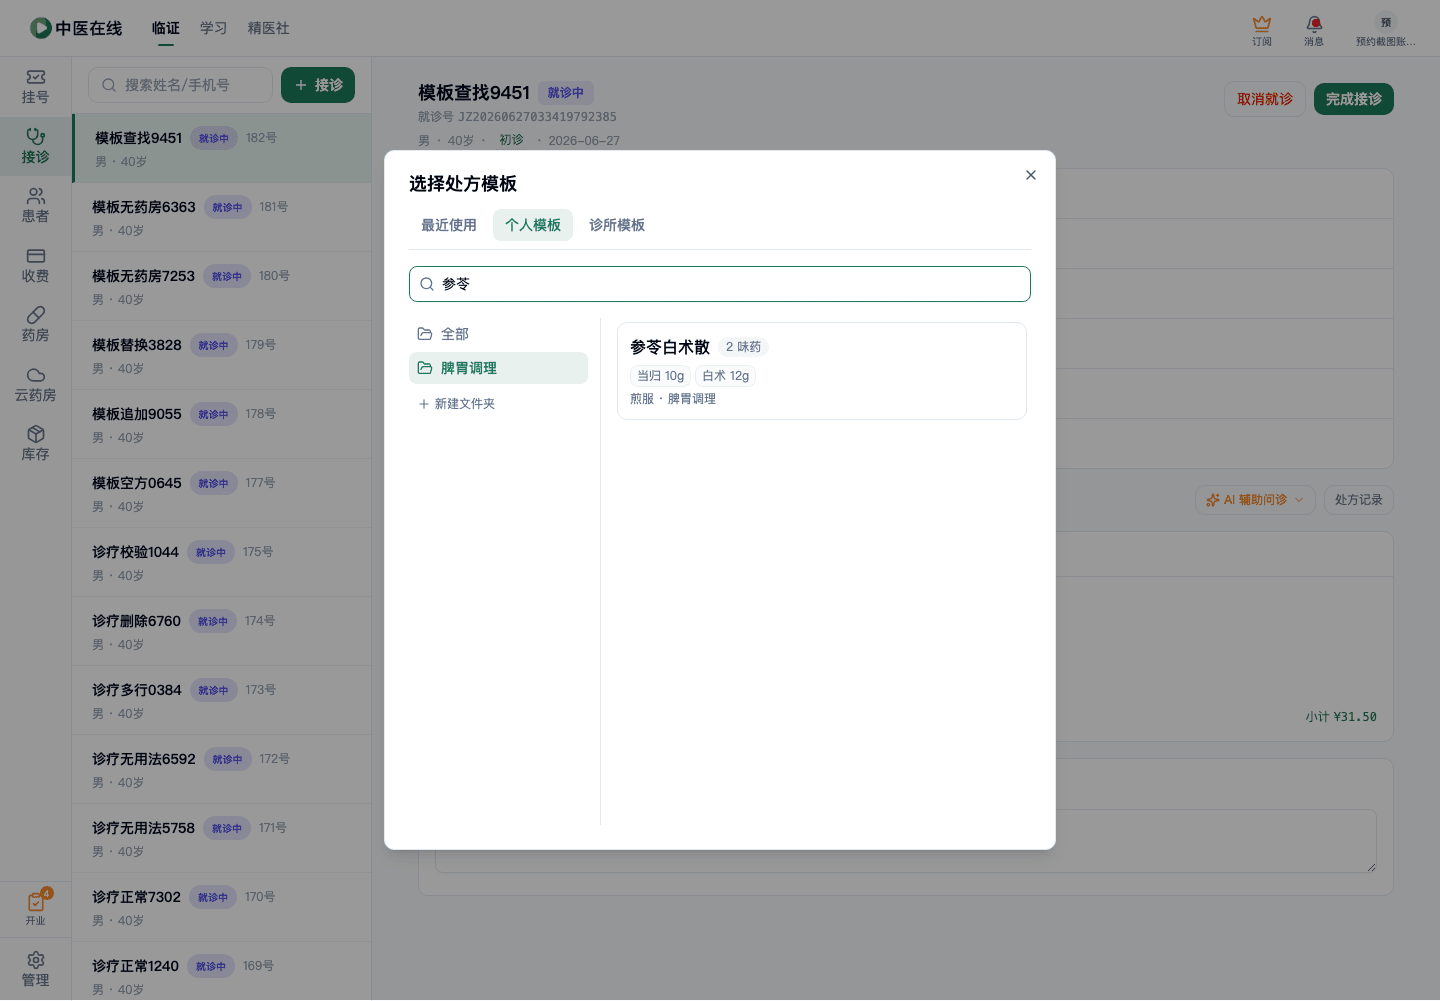Open the 挂号 registration sidebar icon

[x=35, y=87]
